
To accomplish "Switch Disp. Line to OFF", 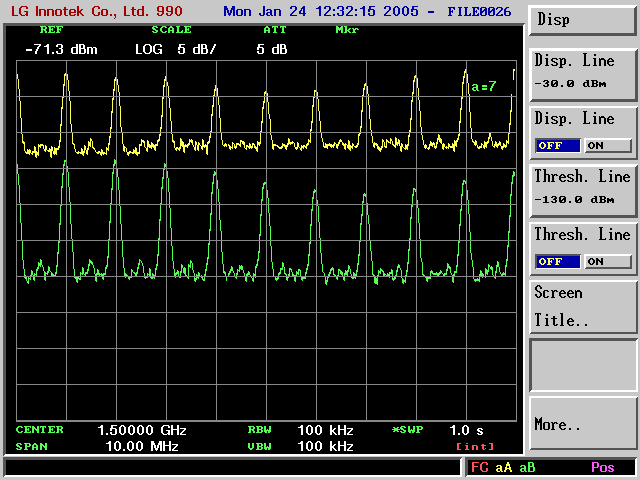I will coord(559,145).
